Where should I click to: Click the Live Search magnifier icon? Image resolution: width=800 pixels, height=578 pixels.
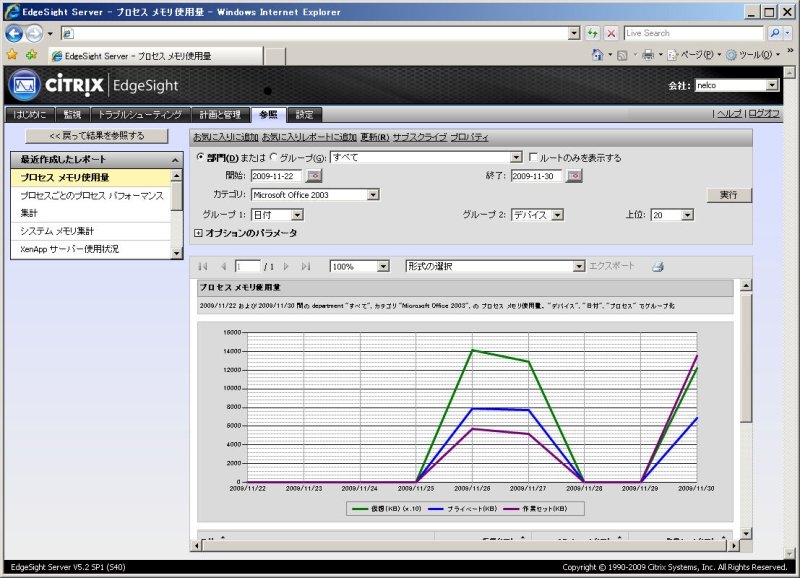(774, 33)
